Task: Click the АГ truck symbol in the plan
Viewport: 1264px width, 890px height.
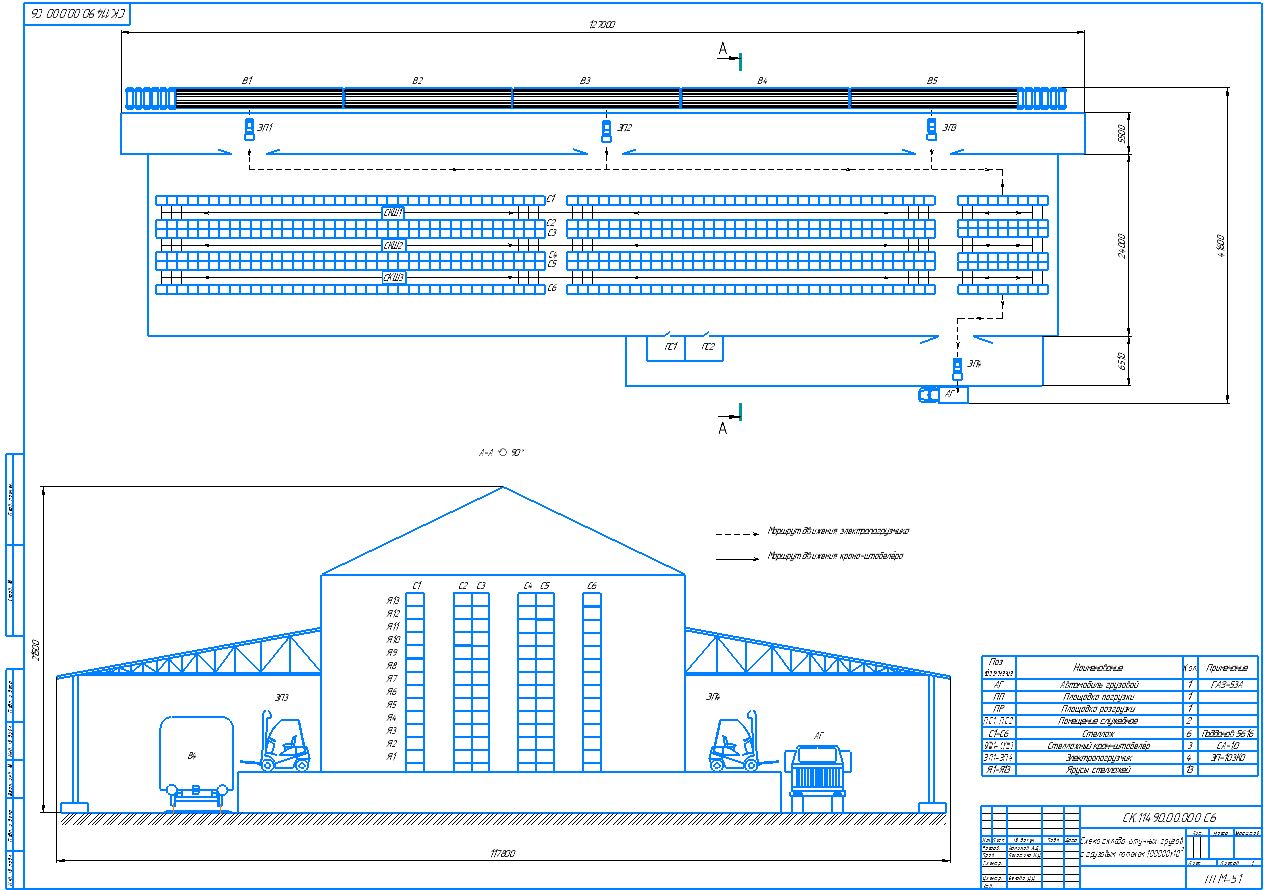Action: click(943, 394)
